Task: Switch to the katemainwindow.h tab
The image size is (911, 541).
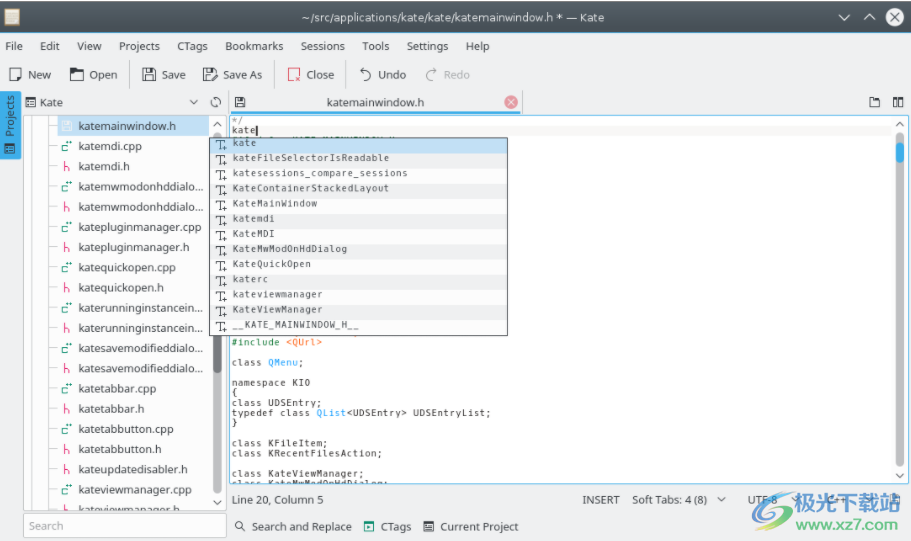Action: click(x=375, y=102)
